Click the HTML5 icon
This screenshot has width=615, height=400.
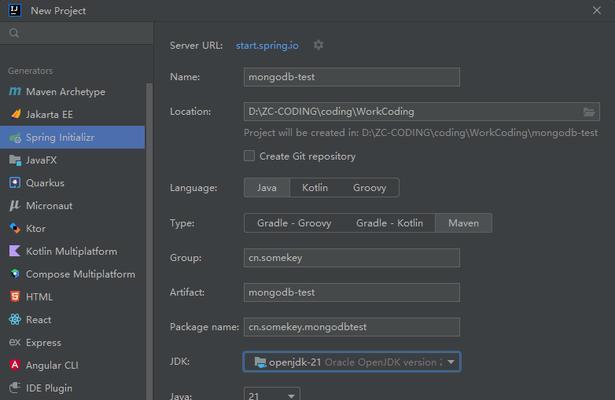pyautogui.click(x=15, y=296)
